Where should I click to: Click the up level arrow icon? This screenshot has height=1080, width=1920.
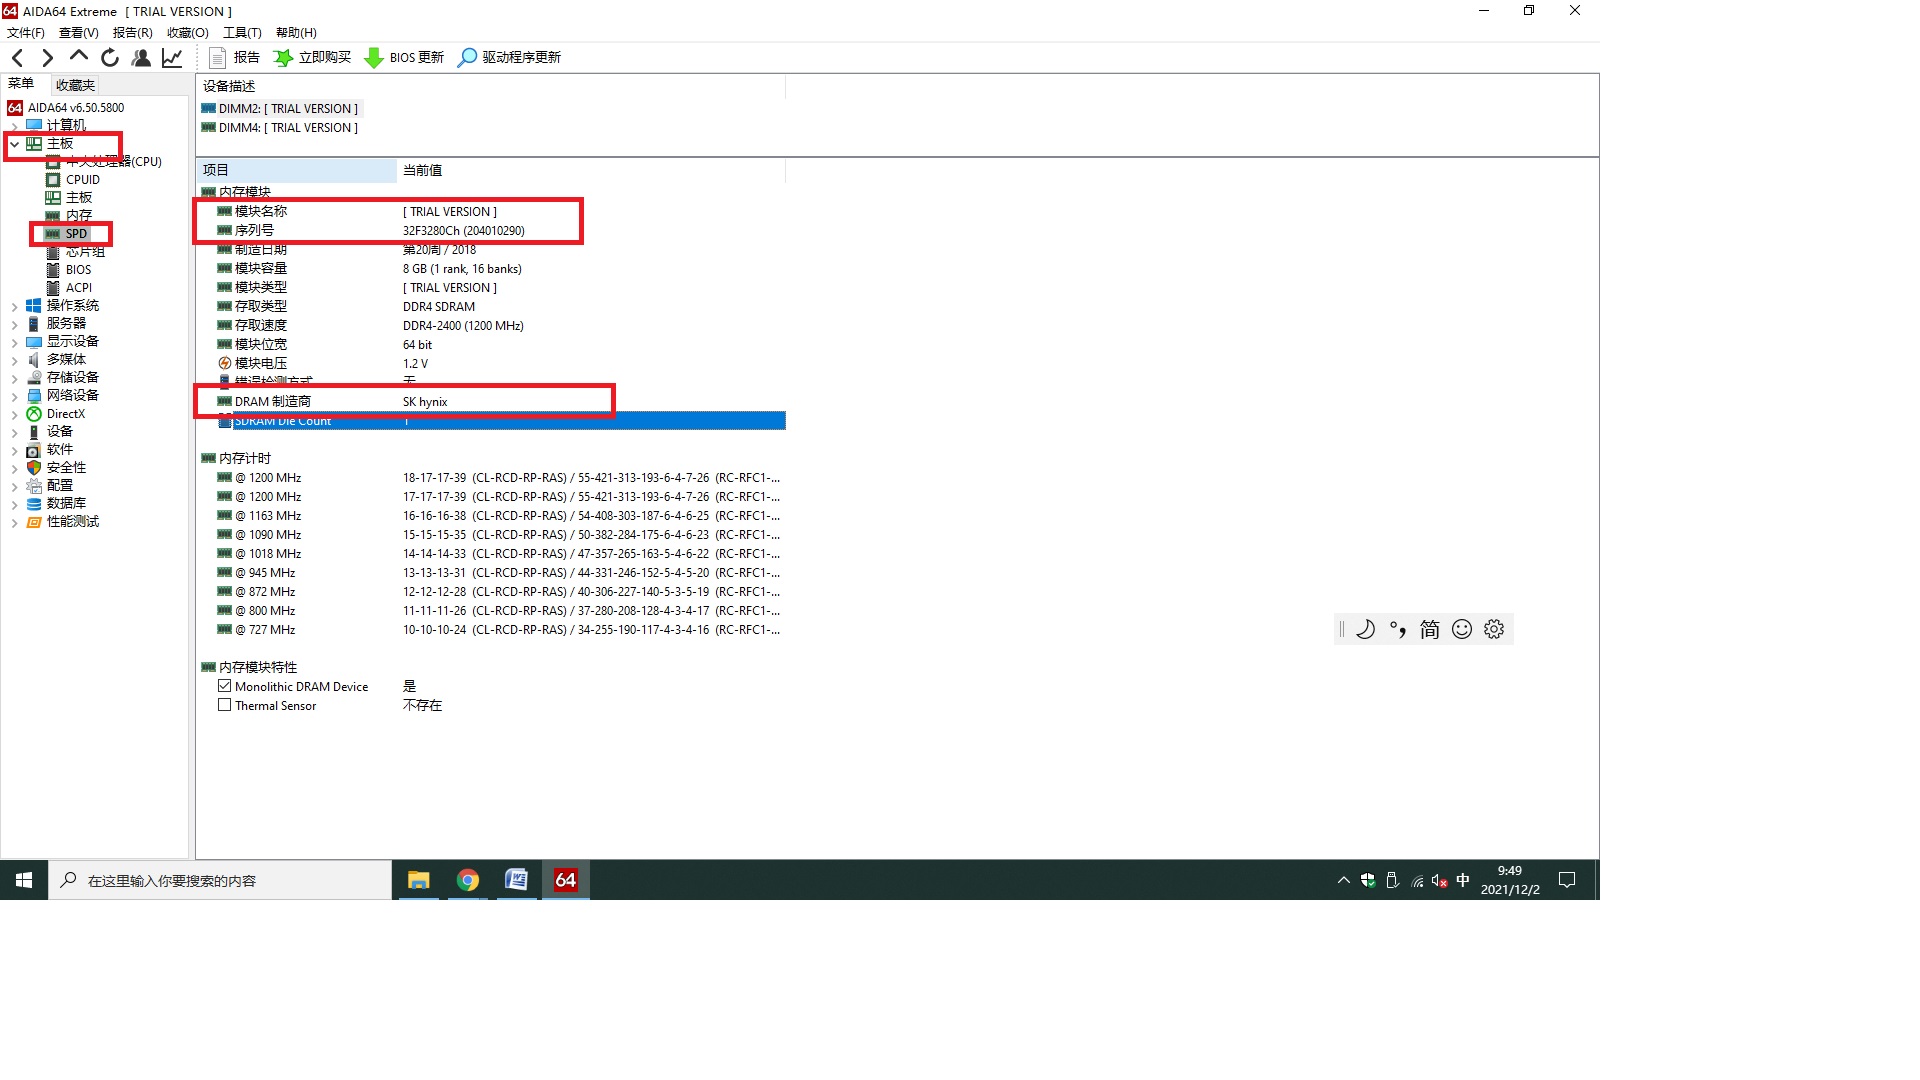pyautogui.click(x=79, y=56)
